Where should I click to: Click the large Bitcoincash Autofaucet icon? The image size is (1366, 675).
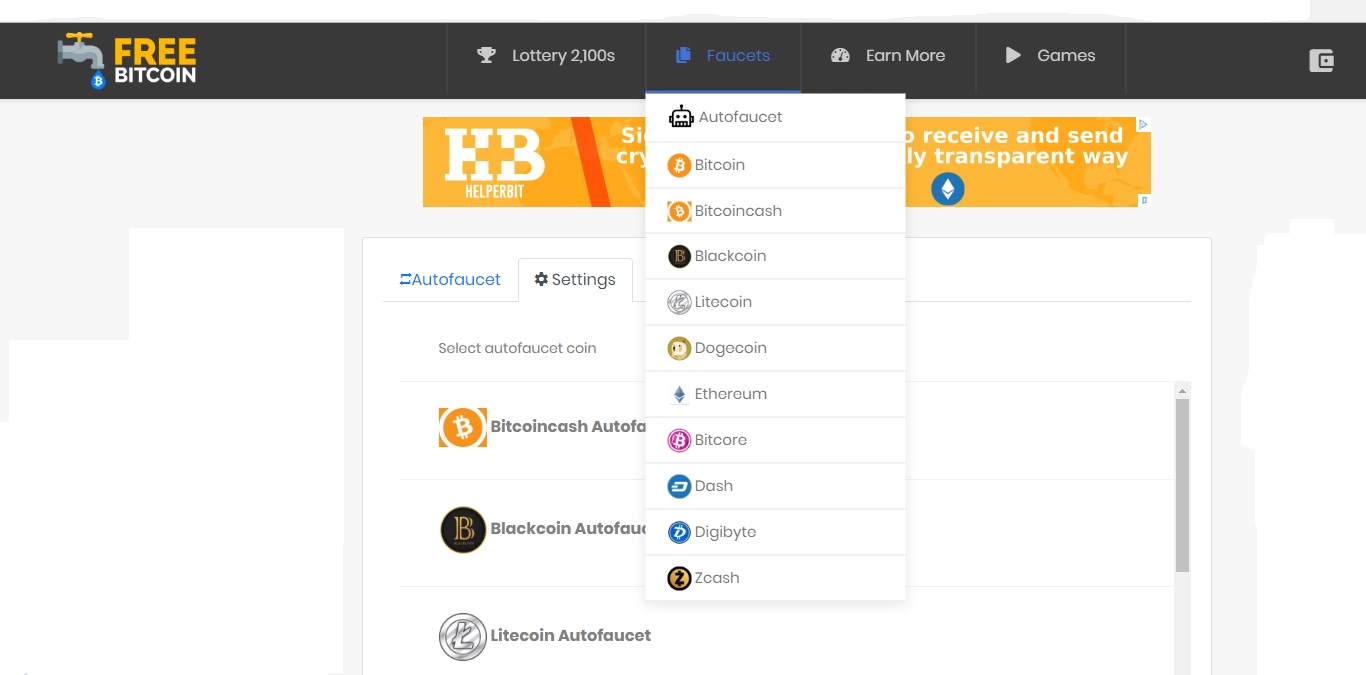[x=463, y=428]
